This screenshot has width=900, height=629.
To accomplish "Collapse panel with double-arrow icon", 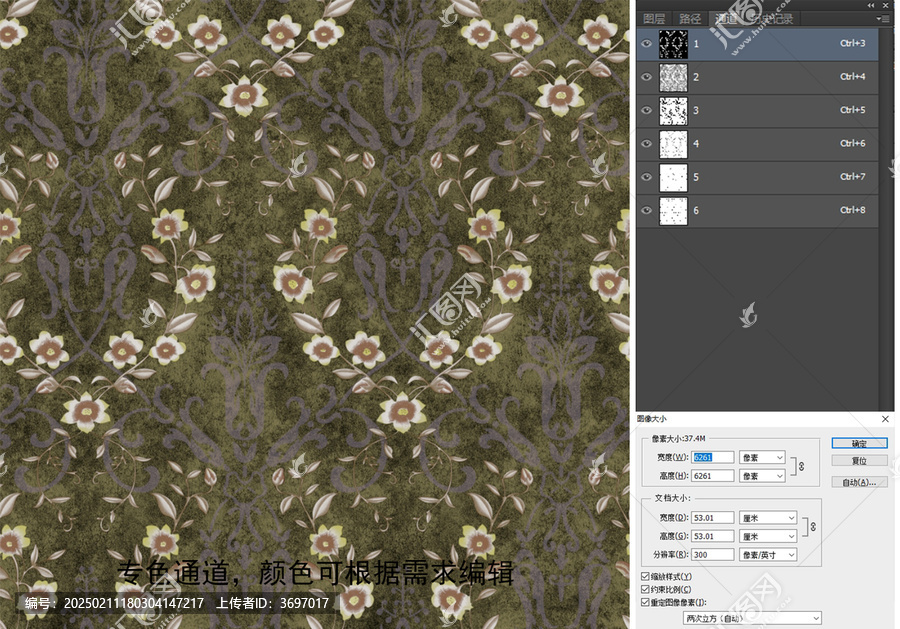I will coord(871,5).
